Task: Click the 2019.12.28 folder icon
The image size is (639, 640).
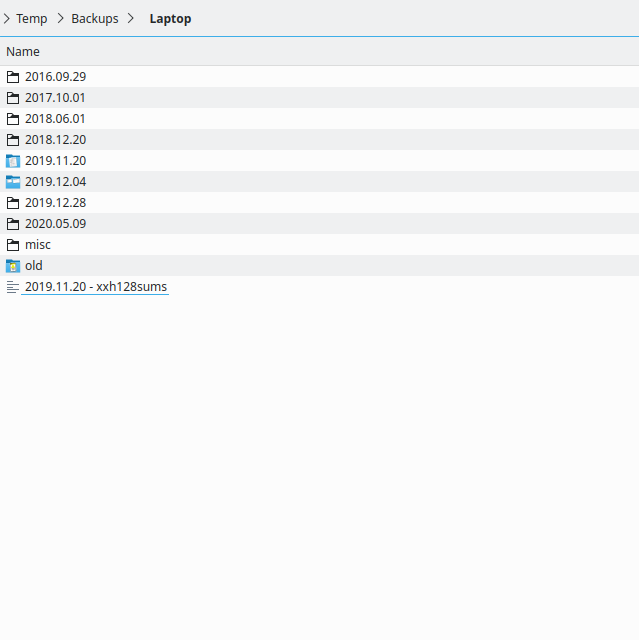Action: point(13,203)
